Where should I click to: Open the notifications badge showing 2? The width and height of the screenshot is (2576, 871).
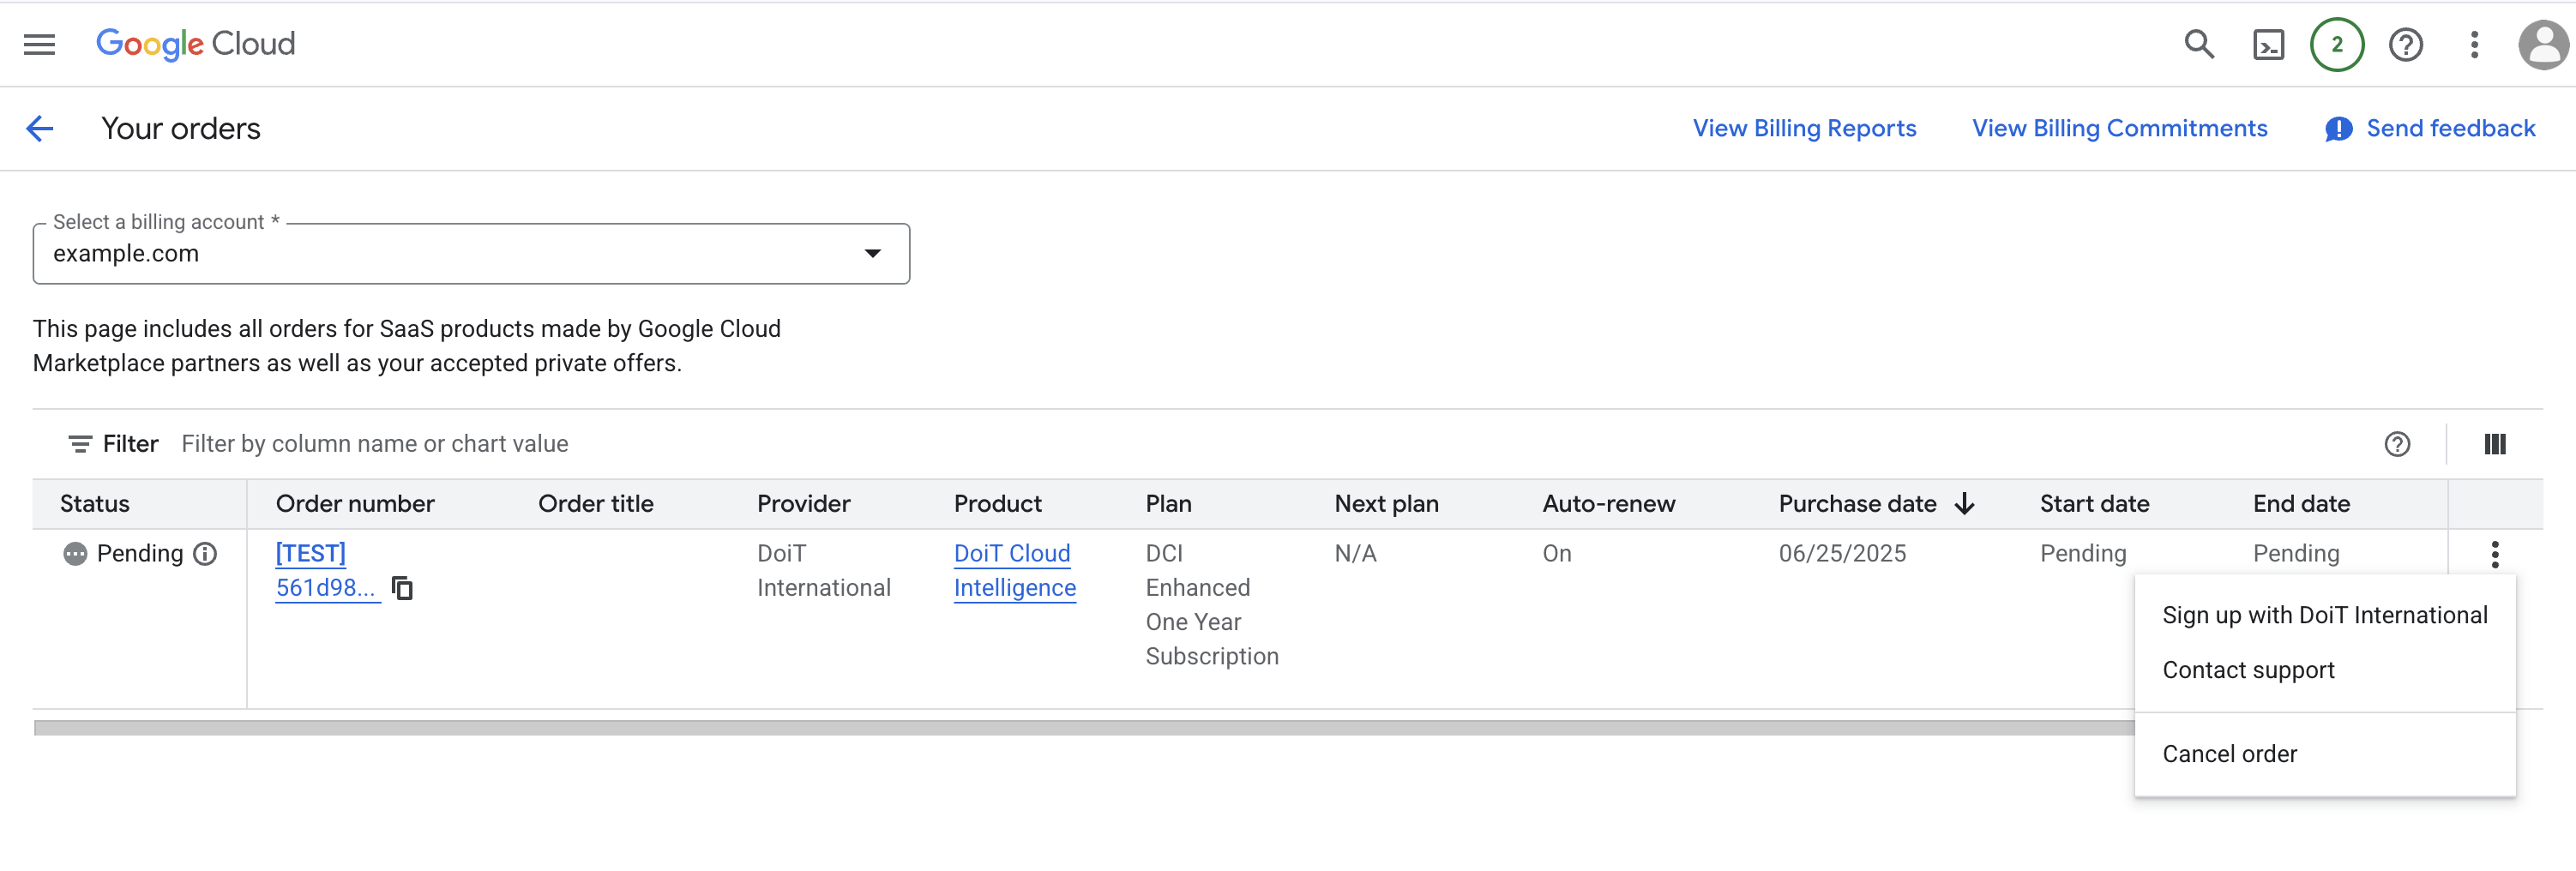[x=2336, y=45]
